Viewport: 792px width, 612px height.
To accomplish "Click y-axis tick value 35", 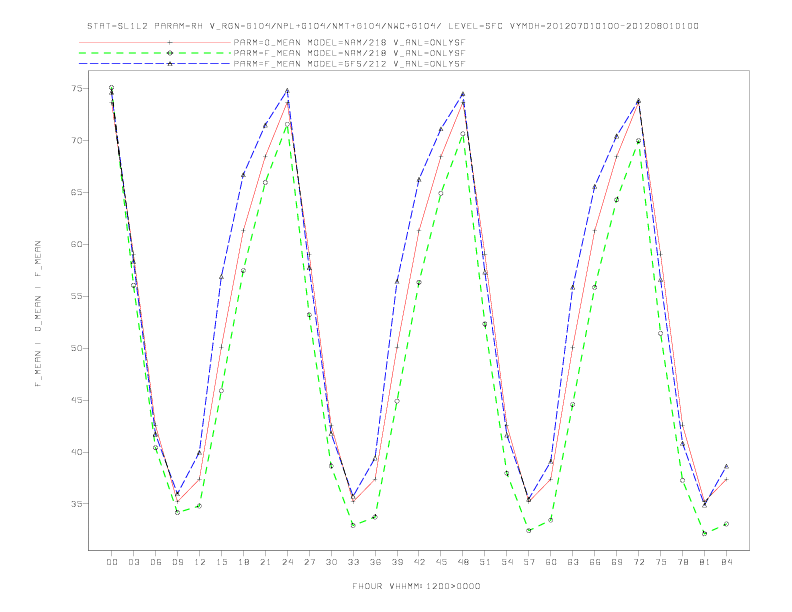I will point(77,504).
